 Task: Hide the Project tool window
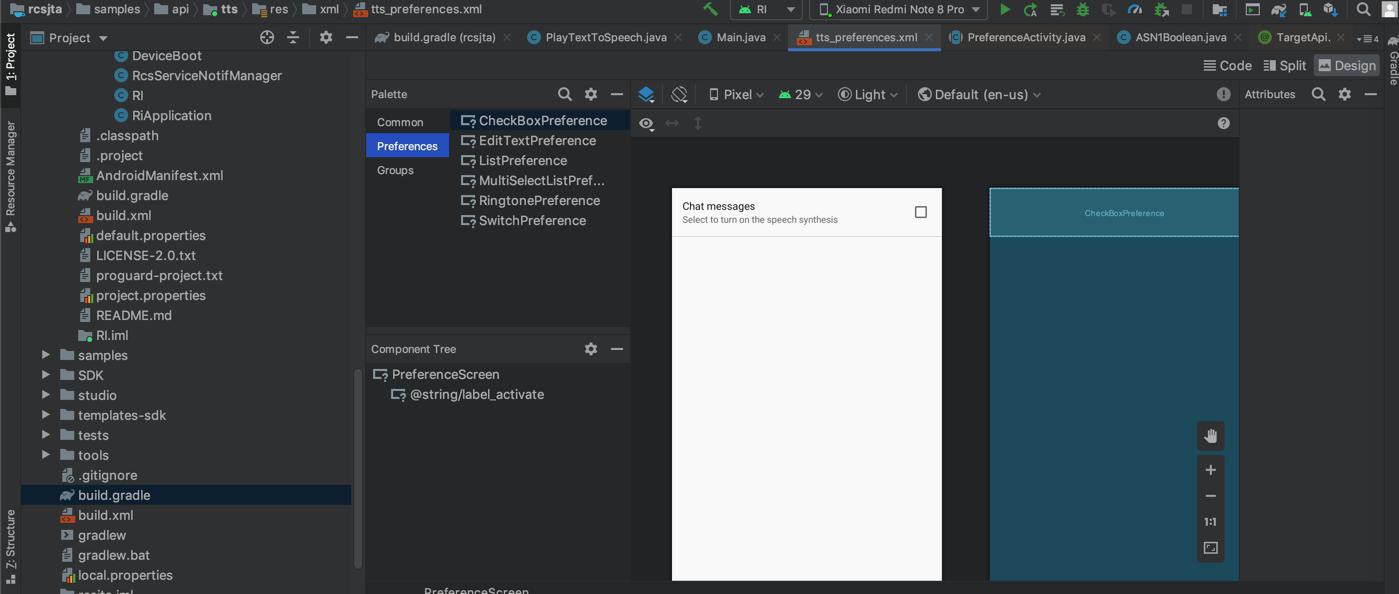[351, 37]
